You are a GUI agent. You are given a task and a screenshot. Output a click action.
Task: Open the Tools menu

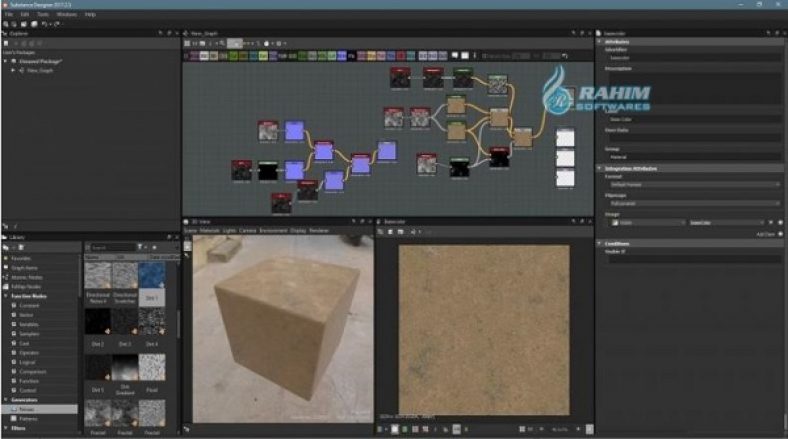point(42,15)
